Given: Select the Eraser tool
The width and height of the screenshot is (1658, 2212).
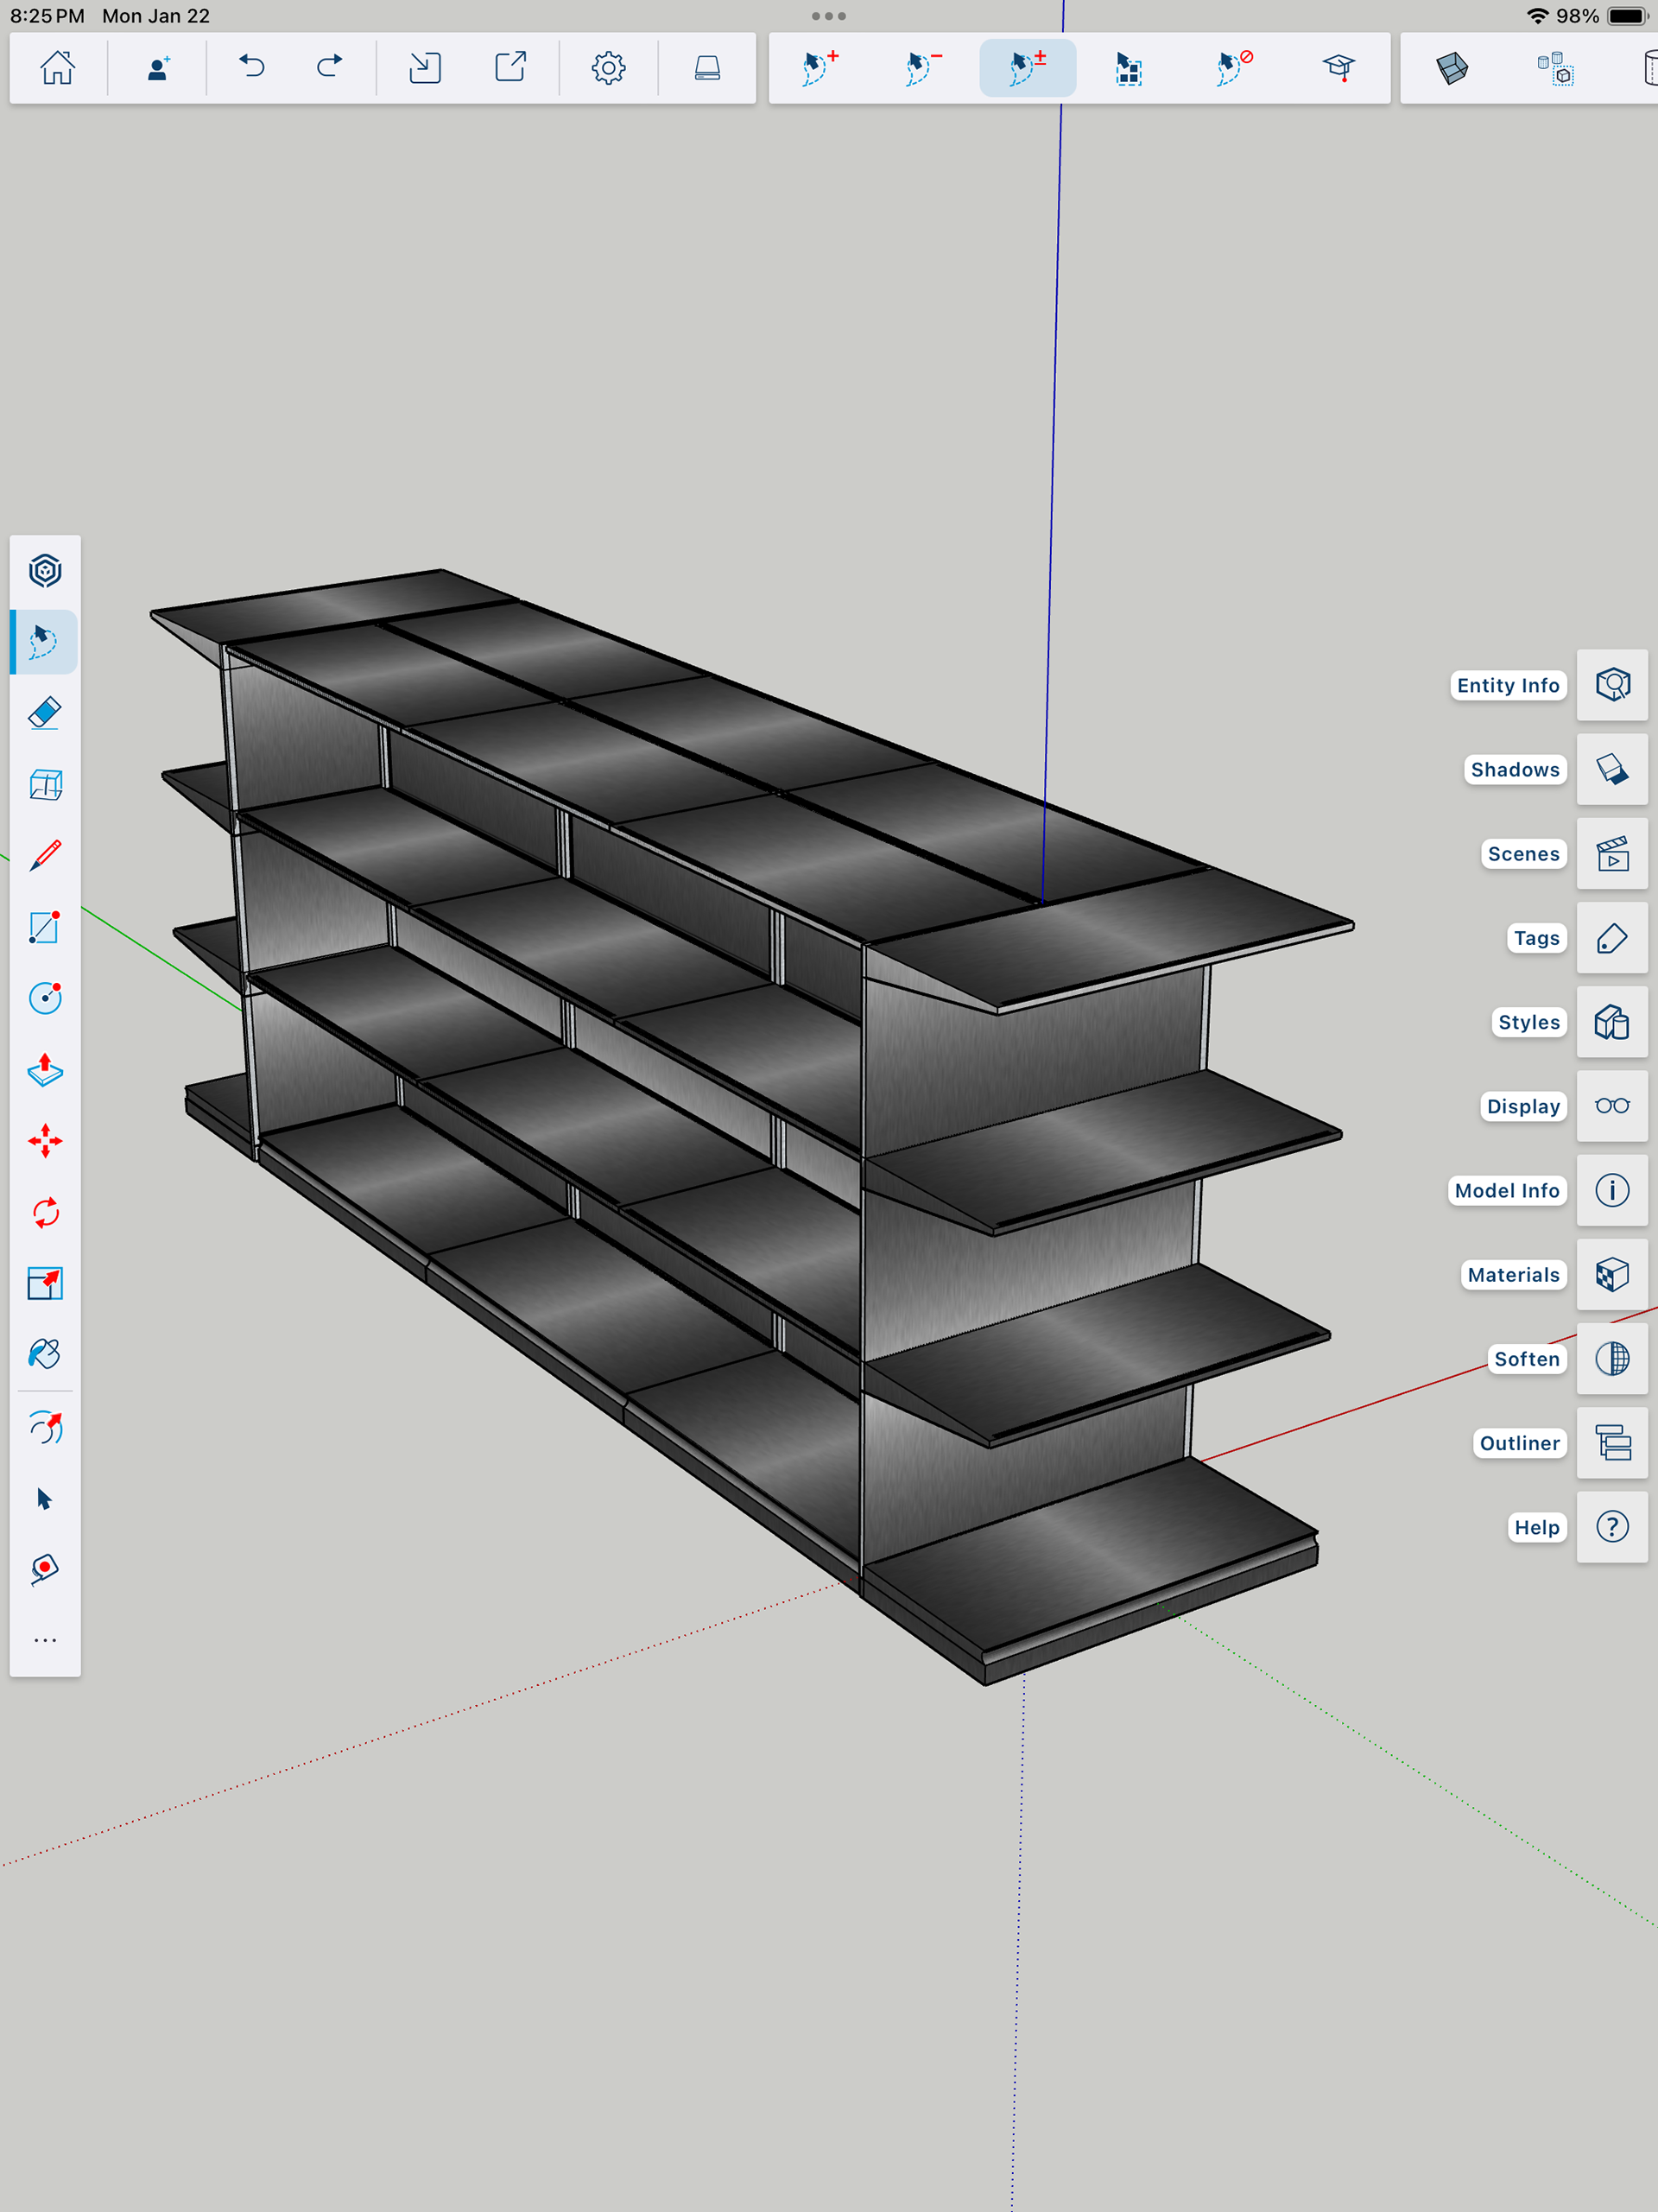Looking at the screenshot, I should [45, 713].
